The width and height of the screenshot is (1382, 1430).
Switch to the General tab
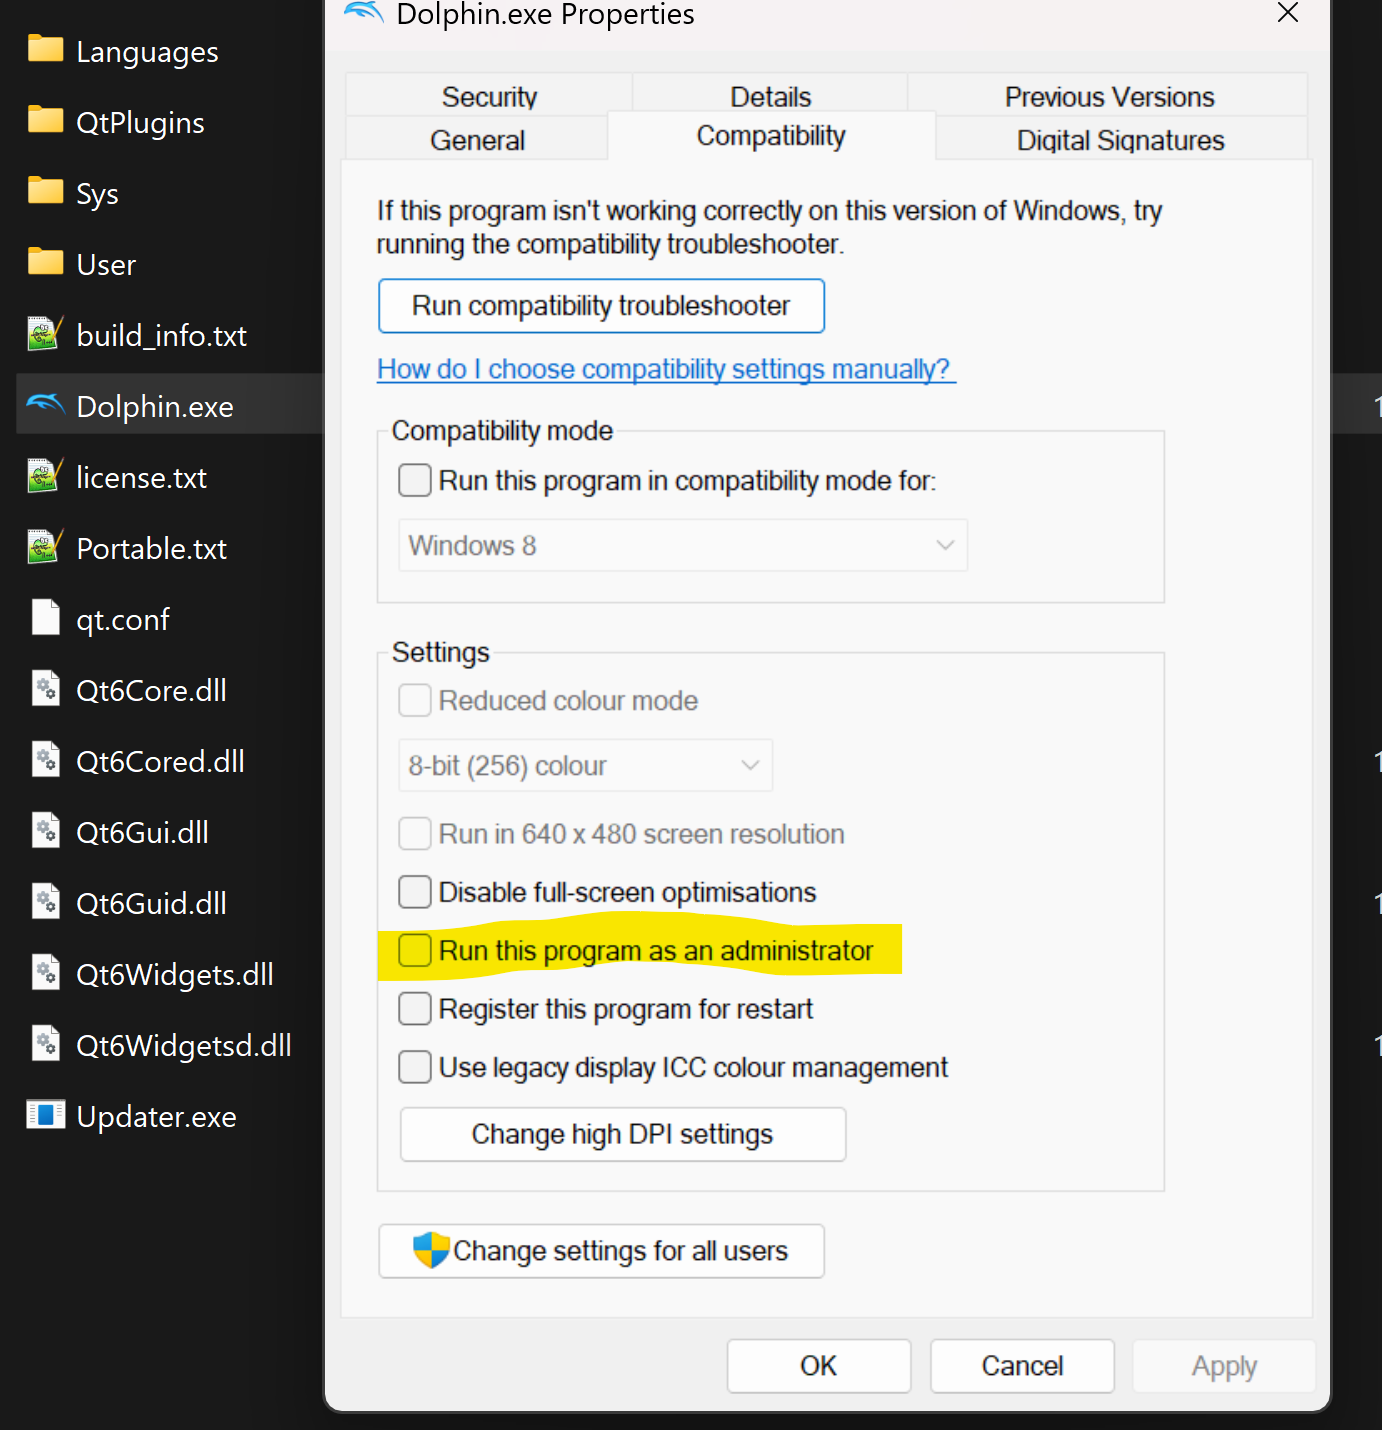(477, 139)
